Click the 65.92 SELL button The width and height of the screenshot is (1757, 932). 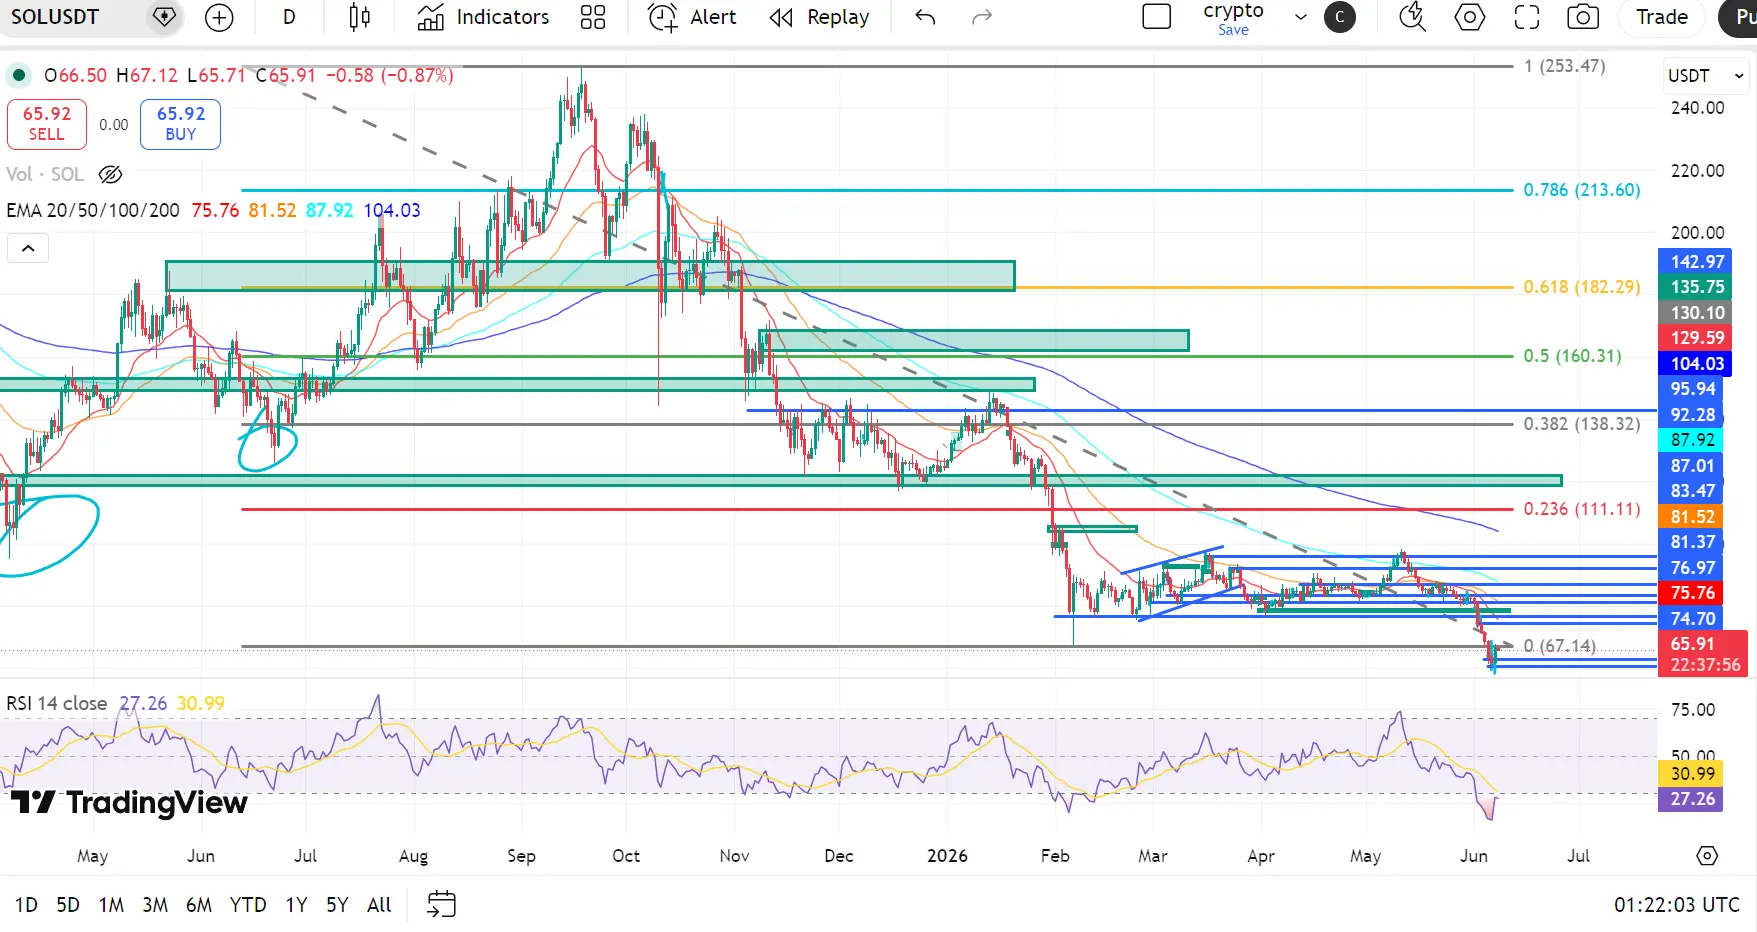click(47, 124)
